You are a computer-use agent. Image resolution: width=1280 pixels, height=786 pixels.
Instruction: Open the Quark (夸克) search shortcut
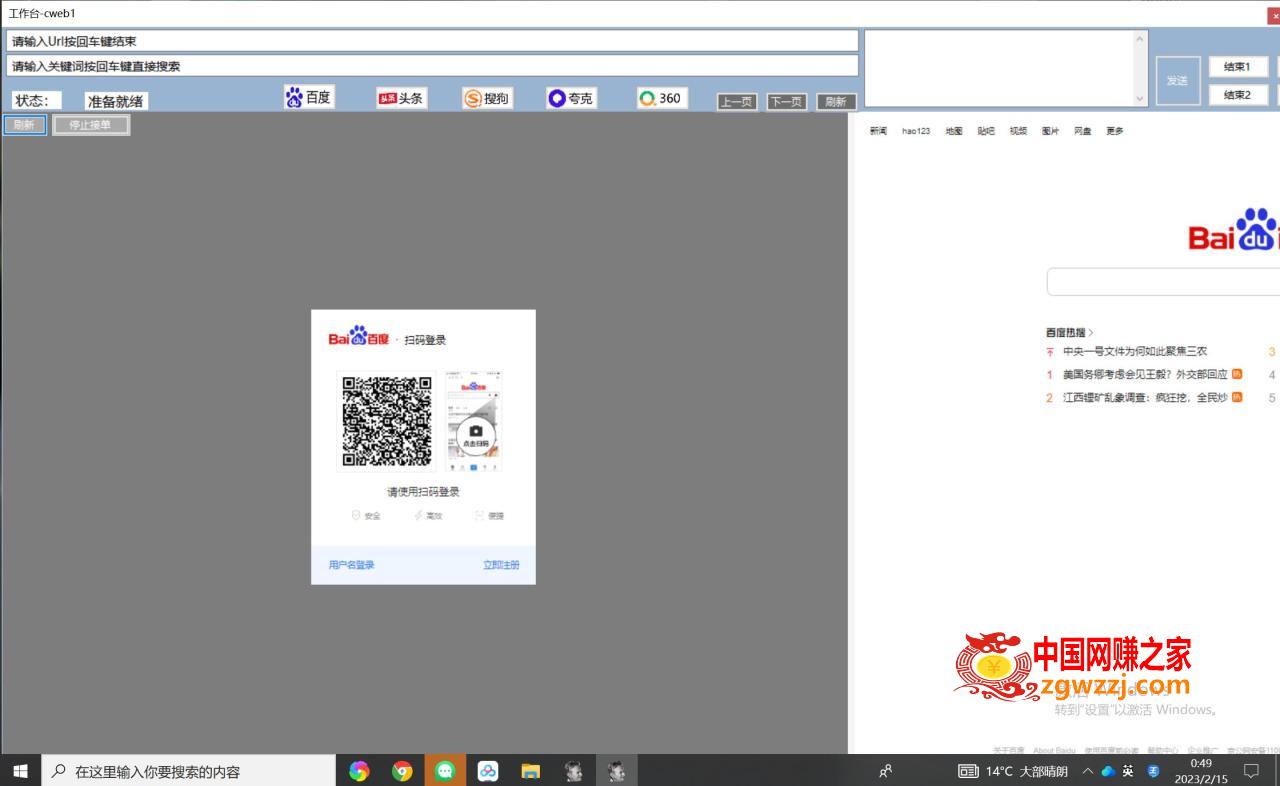pyautogui.click(x=571, y=98)
